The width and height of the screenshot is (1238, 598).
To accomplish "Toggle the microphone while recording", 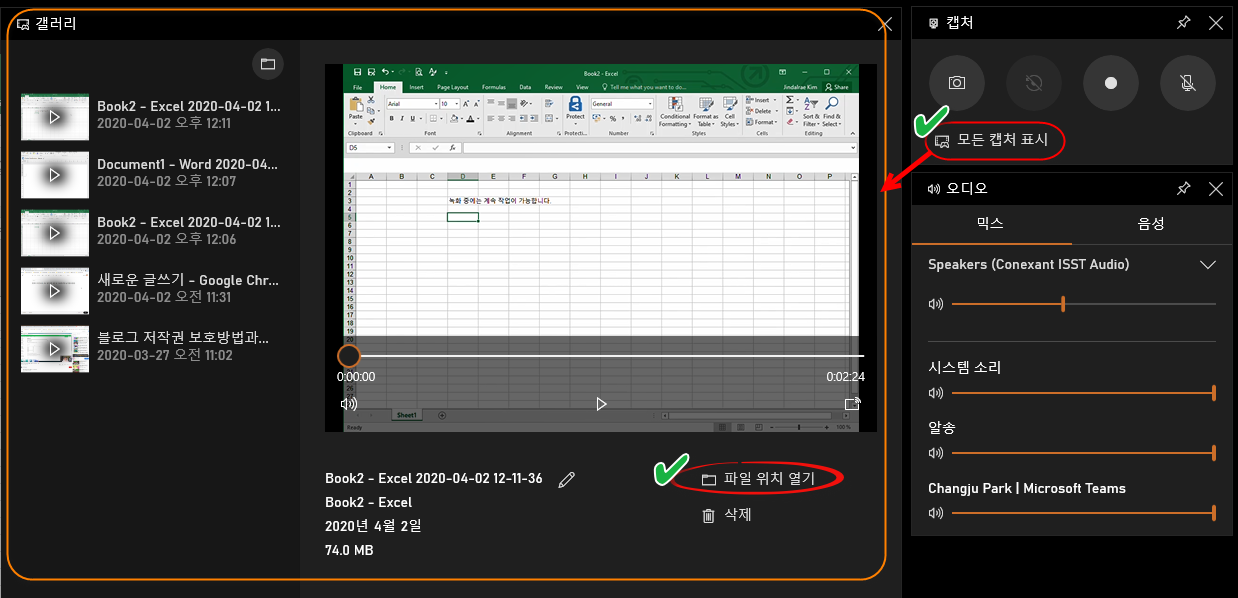I will point(1188,83).
